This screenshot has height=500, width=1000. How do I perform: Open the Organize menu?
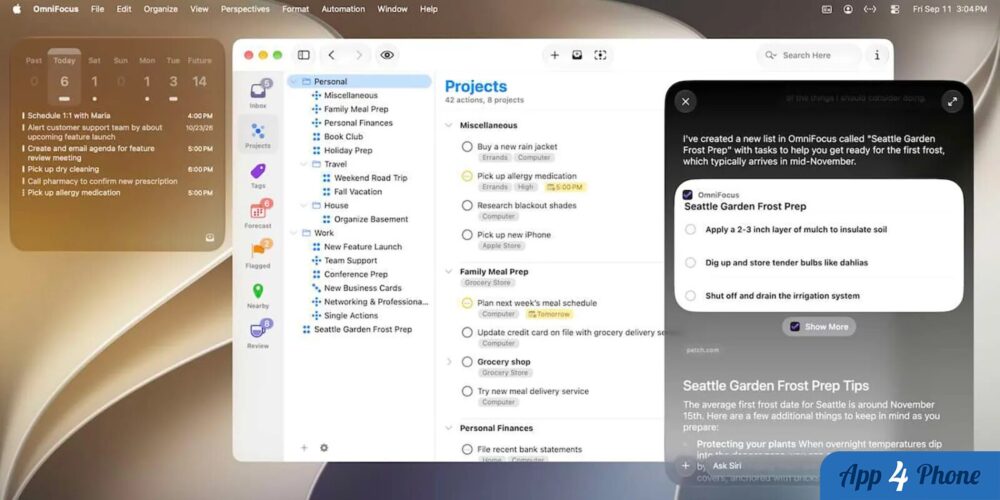pyautogui.click(x=161, y=9)
